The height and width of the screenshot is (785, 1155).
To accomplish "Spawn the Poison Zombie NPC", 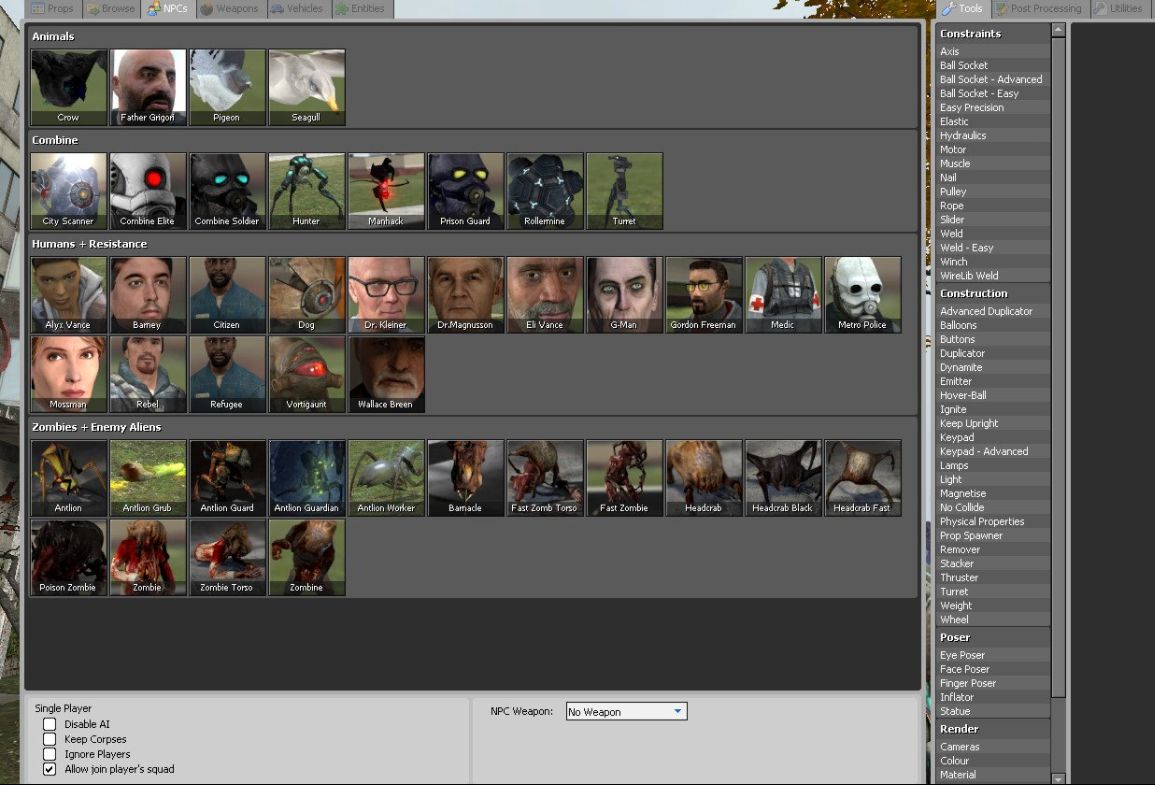I will tap(68, 556).
